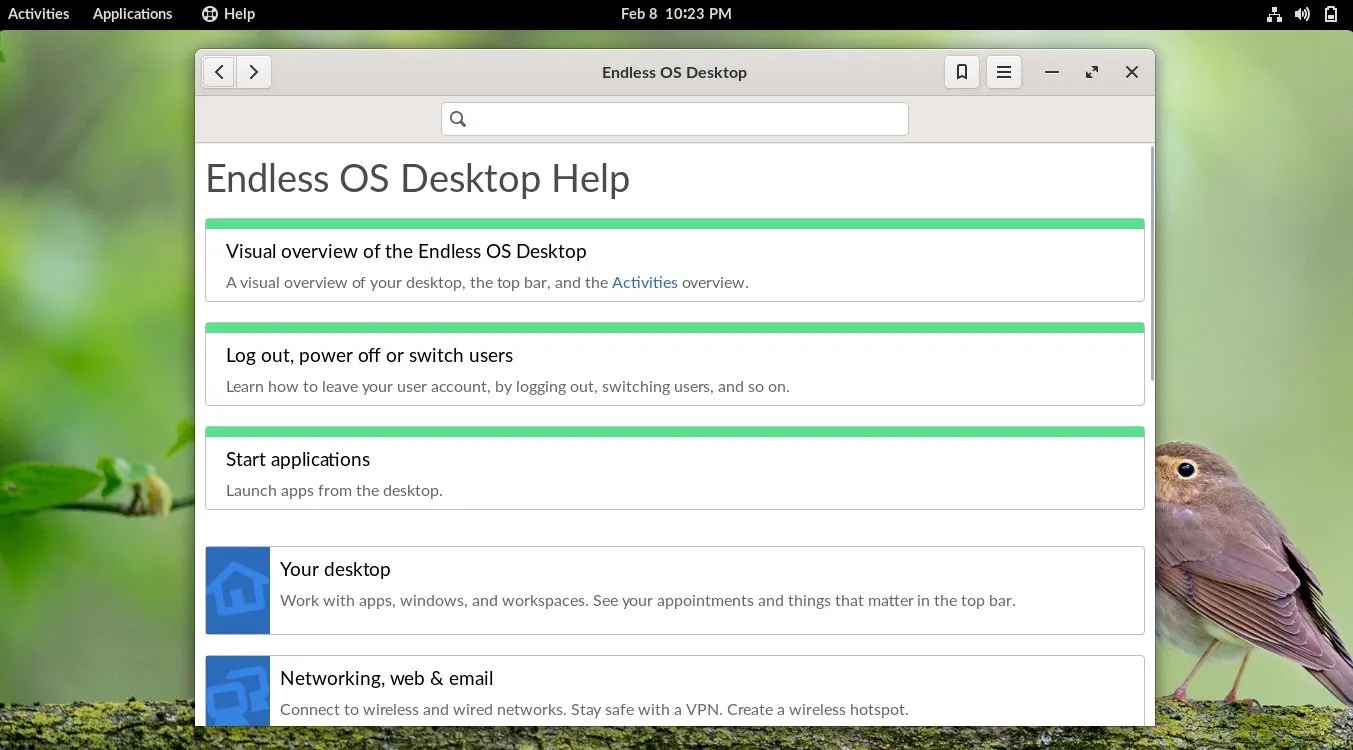Open the Activities menu in the top bar
1353x750 pixels.
tap(38, 13)
